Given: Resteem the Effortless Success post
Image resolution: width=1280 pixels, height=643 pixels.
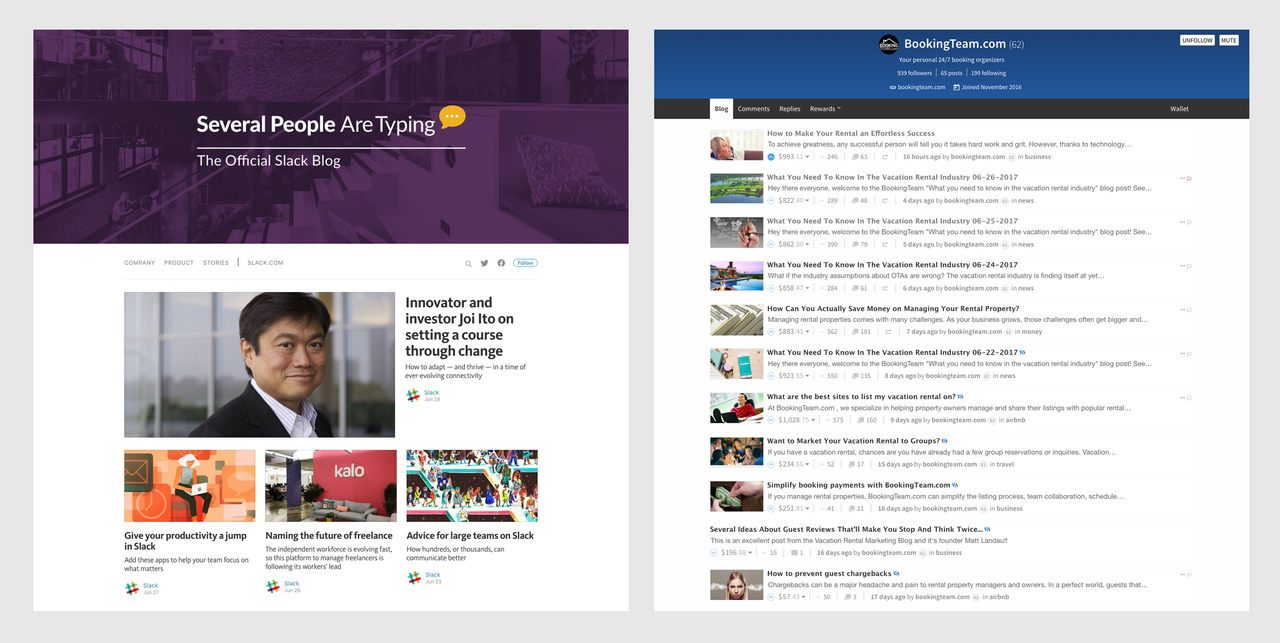Looking at the screenshot, I should pos(885,157).
